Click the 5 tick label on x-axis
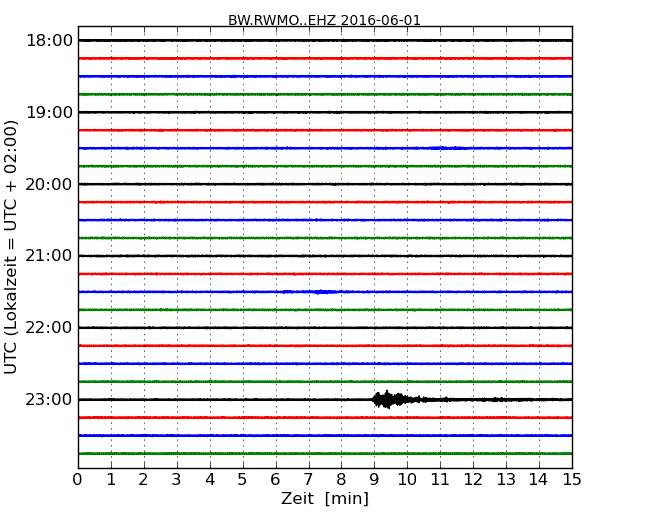Viewport: 650px width, 520px height. coord(243,480)
